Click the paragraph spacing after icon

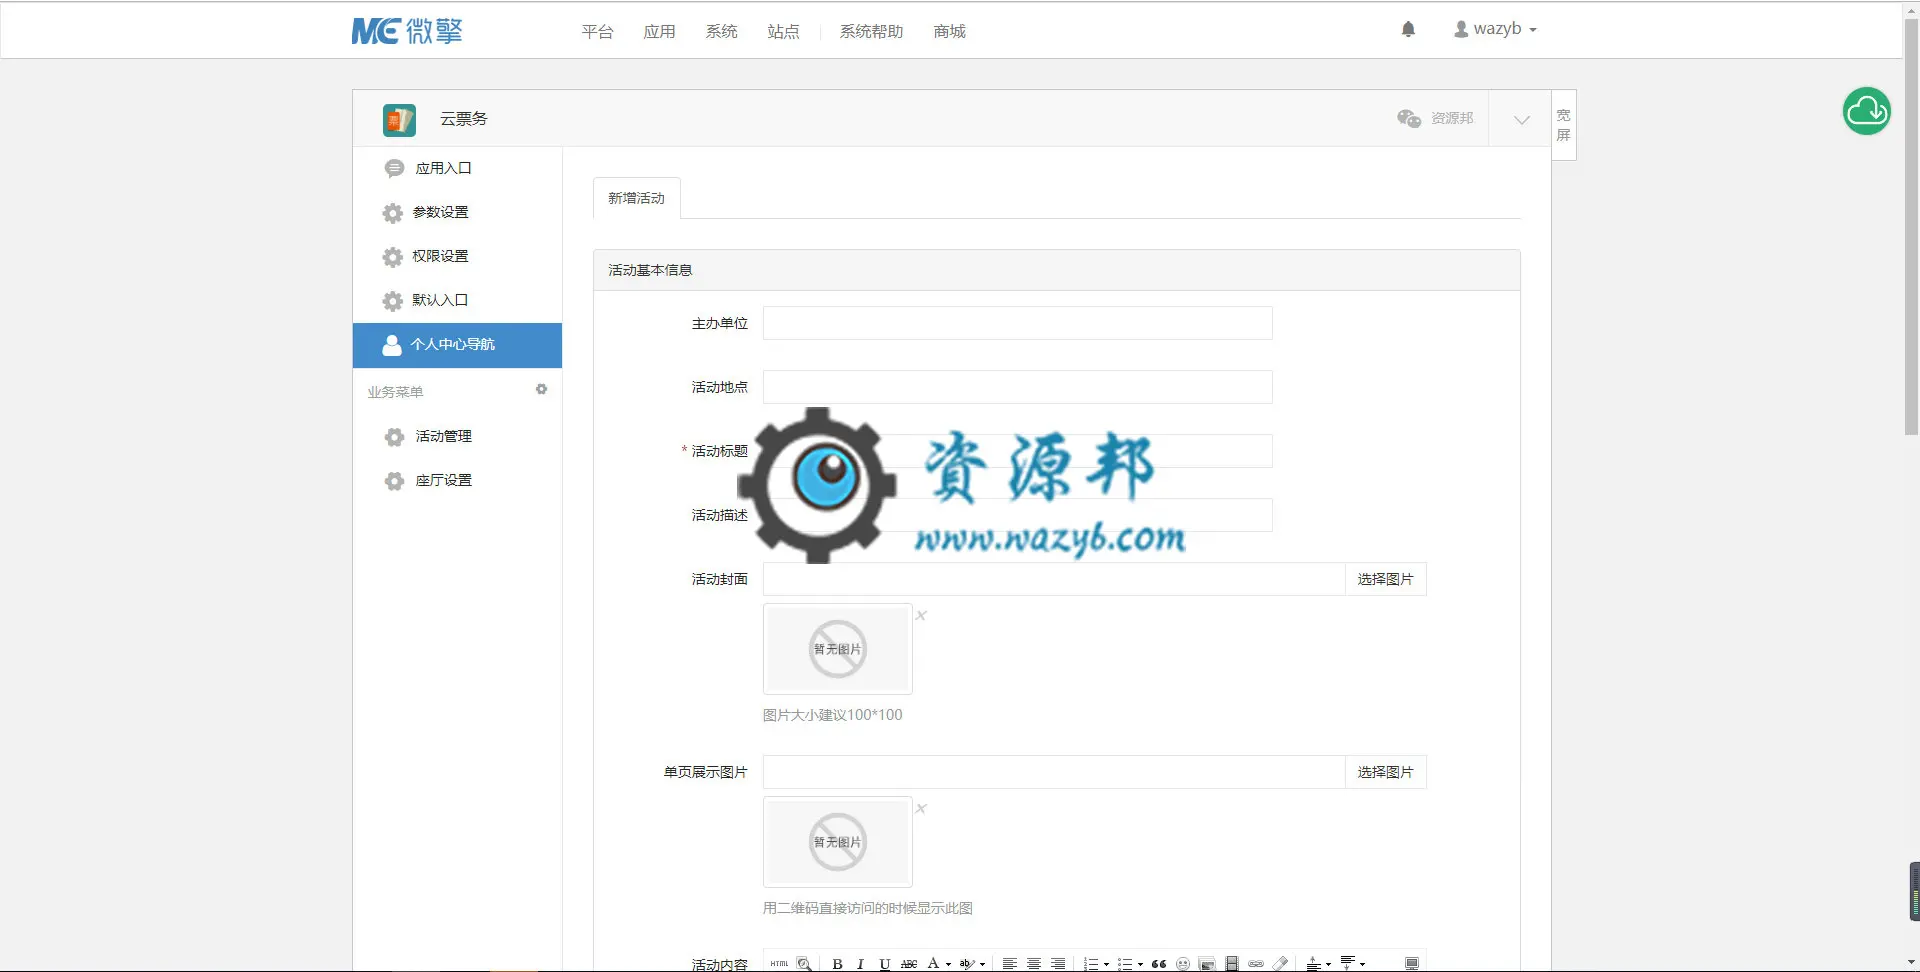point(1348,964)
